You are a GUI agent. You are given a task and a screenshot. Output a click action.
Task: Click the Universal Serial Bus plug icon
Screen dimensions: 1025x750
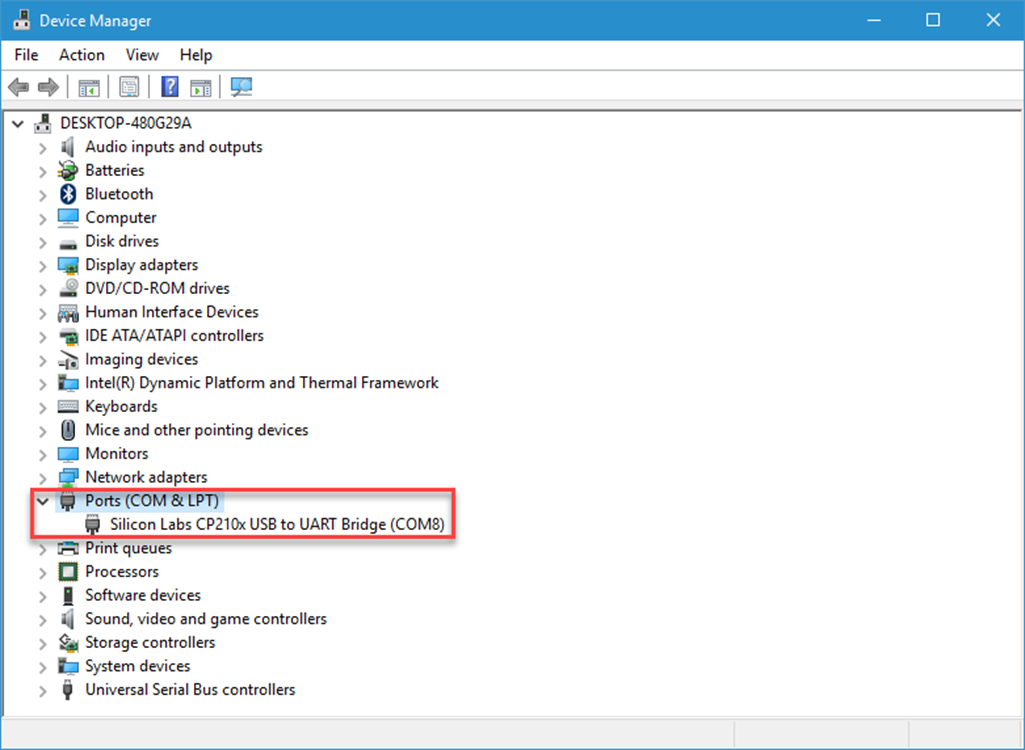tap(67, 690)
